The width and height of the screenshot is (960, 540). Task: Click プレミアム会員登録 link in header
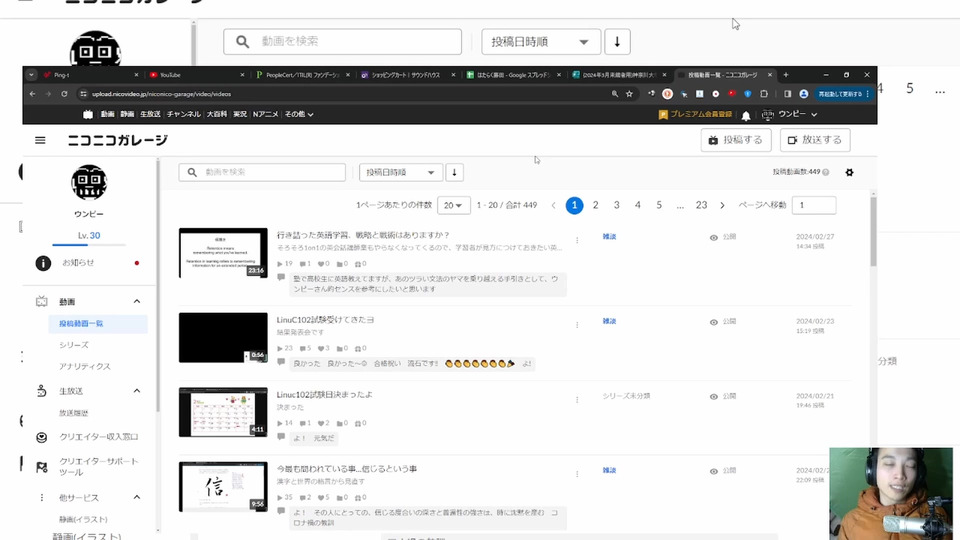(696, 114)
